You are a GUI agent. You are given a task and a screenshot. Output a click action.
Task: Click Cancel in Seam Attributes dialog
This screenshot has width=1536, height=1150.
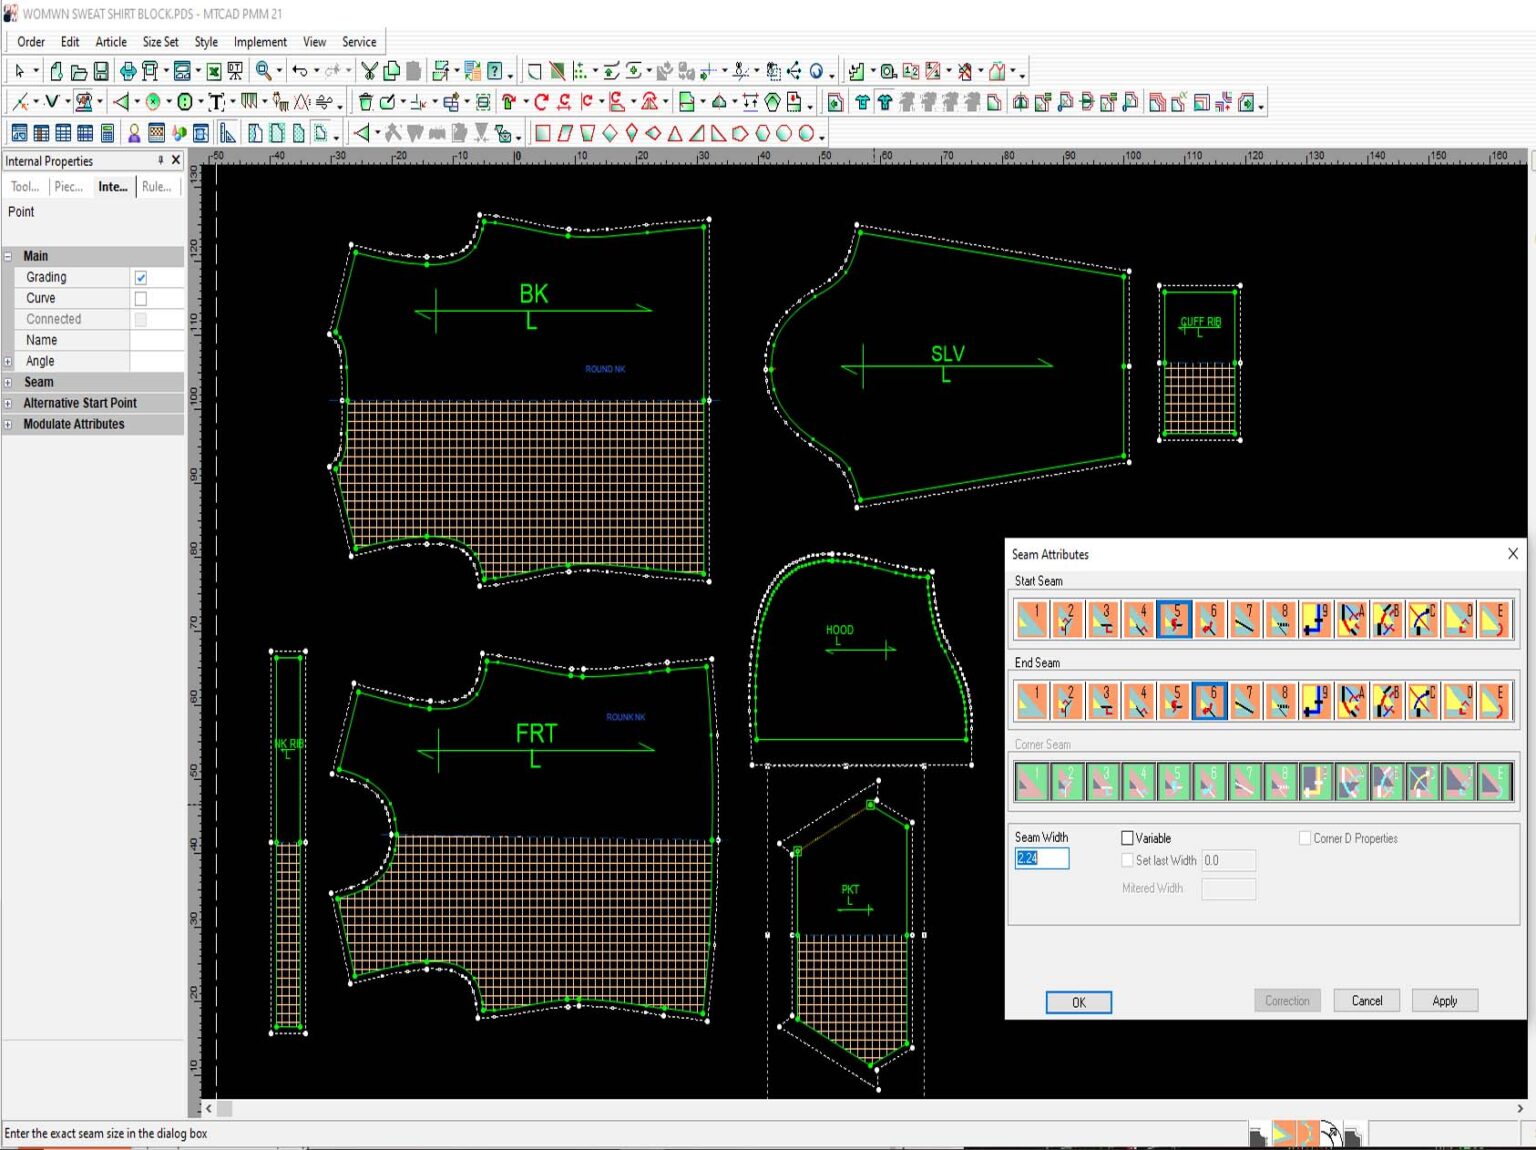(1366, 1000)
